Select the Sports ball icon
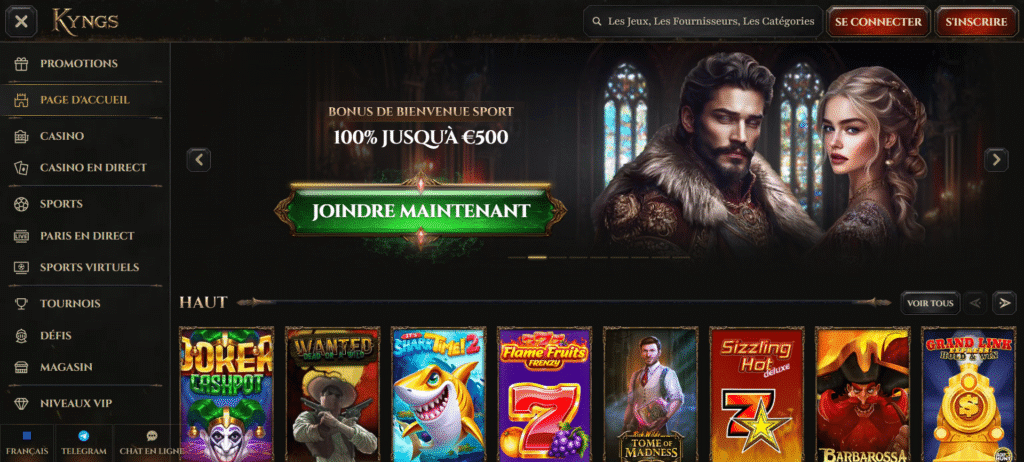The width and height of the screenshot is (1024, 462). pos(22,204)
